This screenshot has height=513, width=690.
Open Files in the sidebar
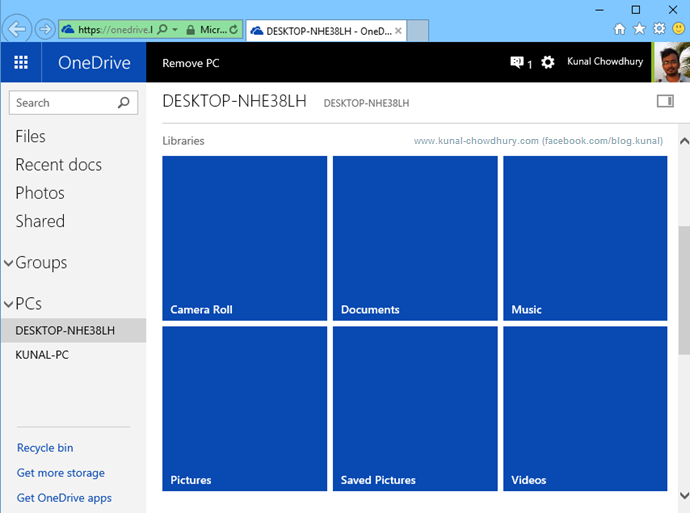[30, 136]
